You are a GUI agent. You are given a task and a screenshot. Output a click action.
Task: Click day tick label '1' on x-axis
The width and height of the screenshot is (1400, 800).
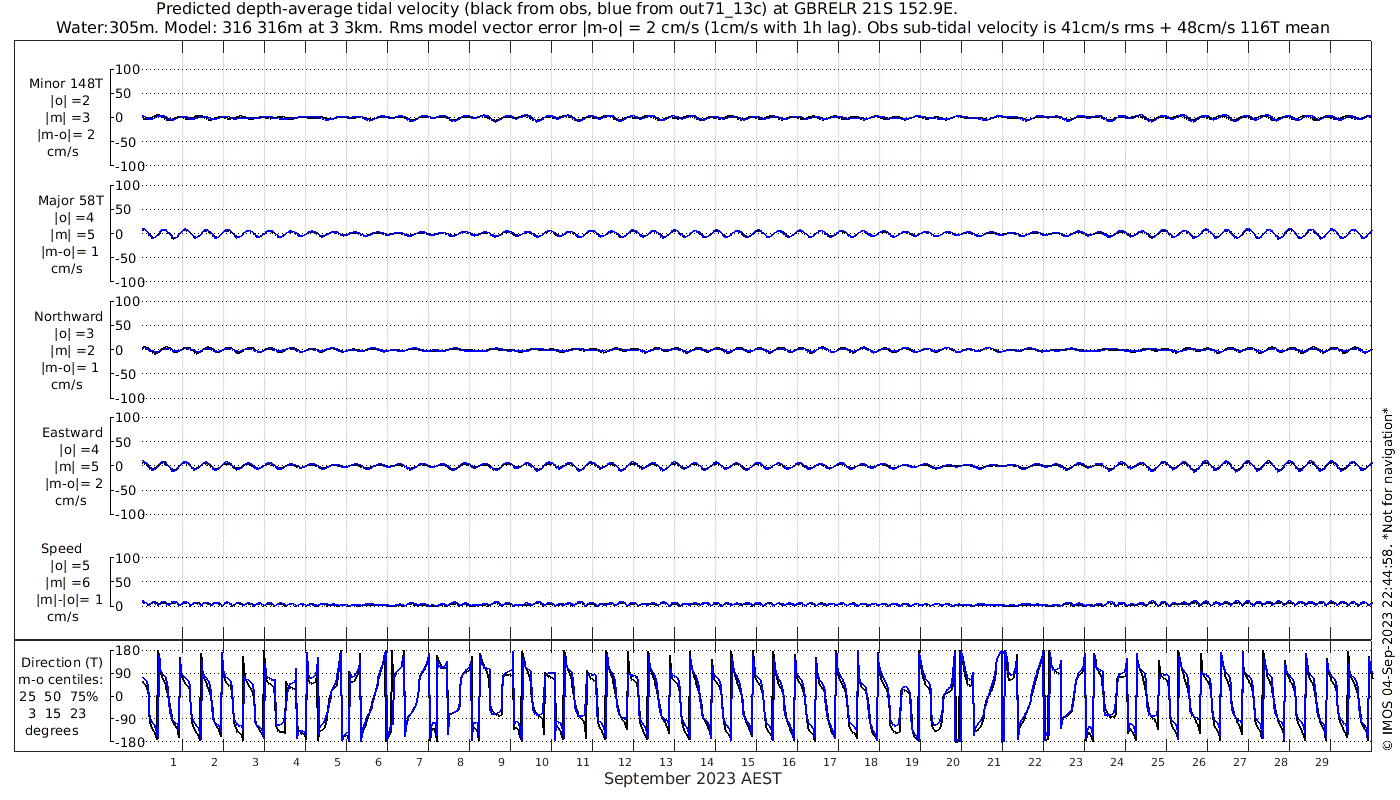(174, 762)
